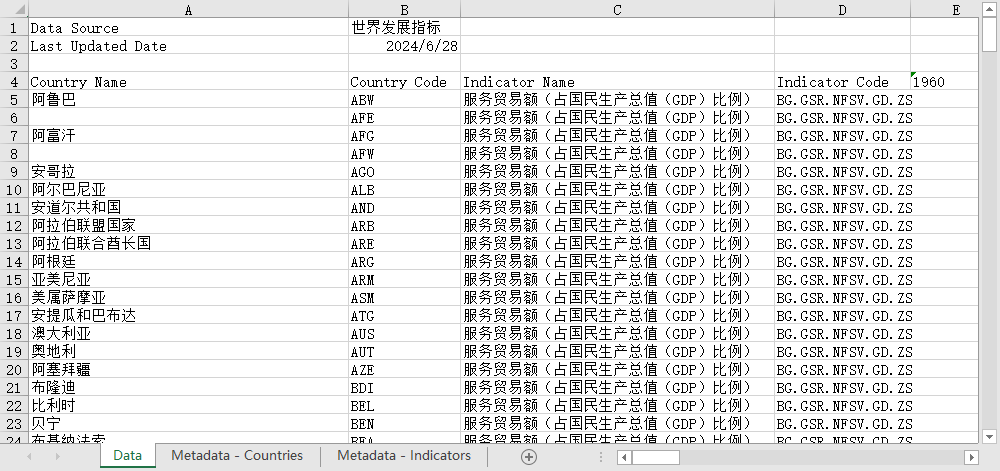The height and width of the screenshot is (471, 1000).
Task: Select the Last Updated Date value 2024/6/28
Action: [403, 46]
